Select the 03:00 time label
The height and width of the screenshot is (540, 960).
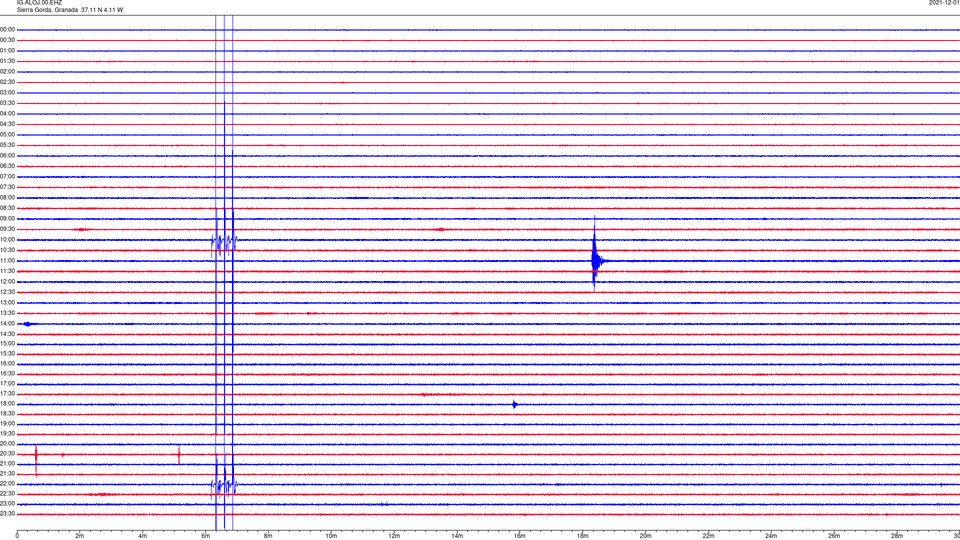[x=7, y=92]
